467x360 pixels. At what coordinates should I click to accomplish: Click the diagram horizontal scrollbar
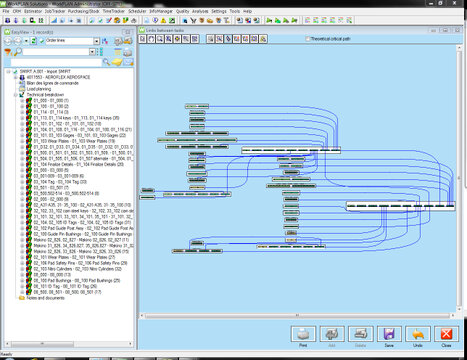[297, 315]
